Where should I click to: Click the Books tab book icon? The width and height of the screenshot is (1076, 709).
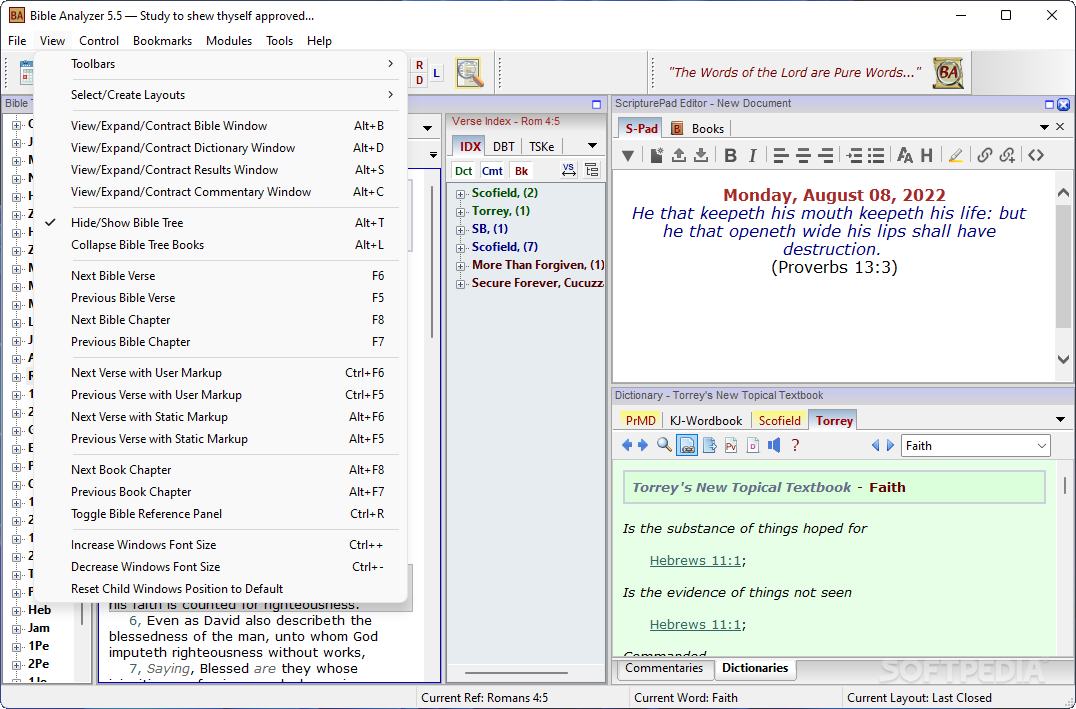pyautogui.click(x=677, y=128)
